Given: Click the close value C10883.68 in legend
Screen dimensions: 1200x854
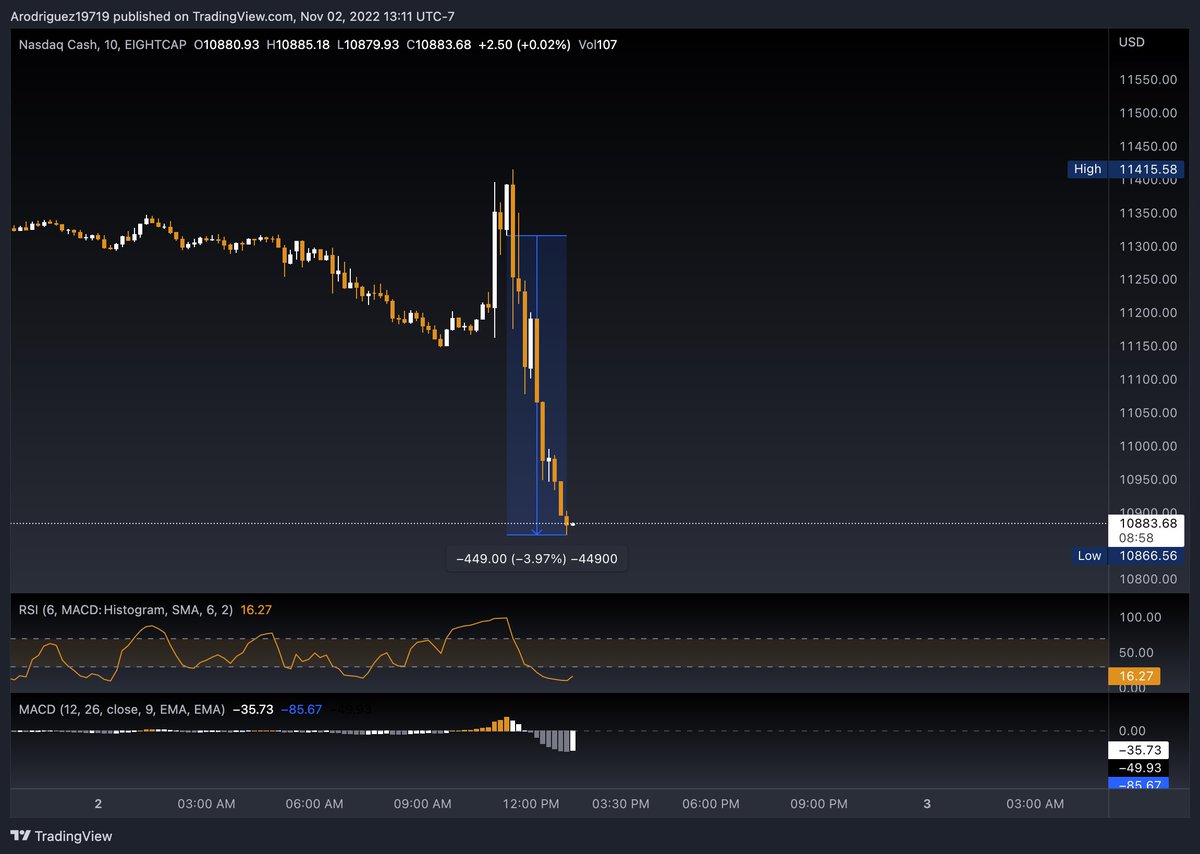Looking at the screenshot, I should 440,45.
